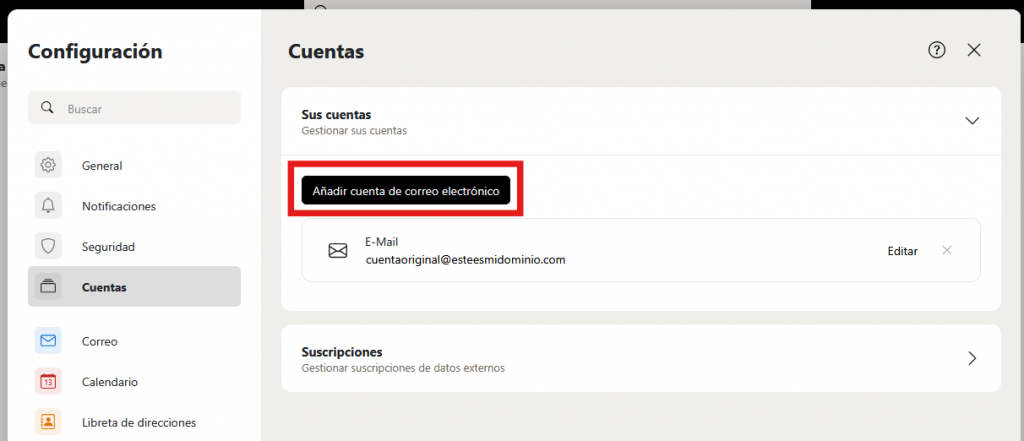Click Editar for the E-Mail account

click(902, 251)
